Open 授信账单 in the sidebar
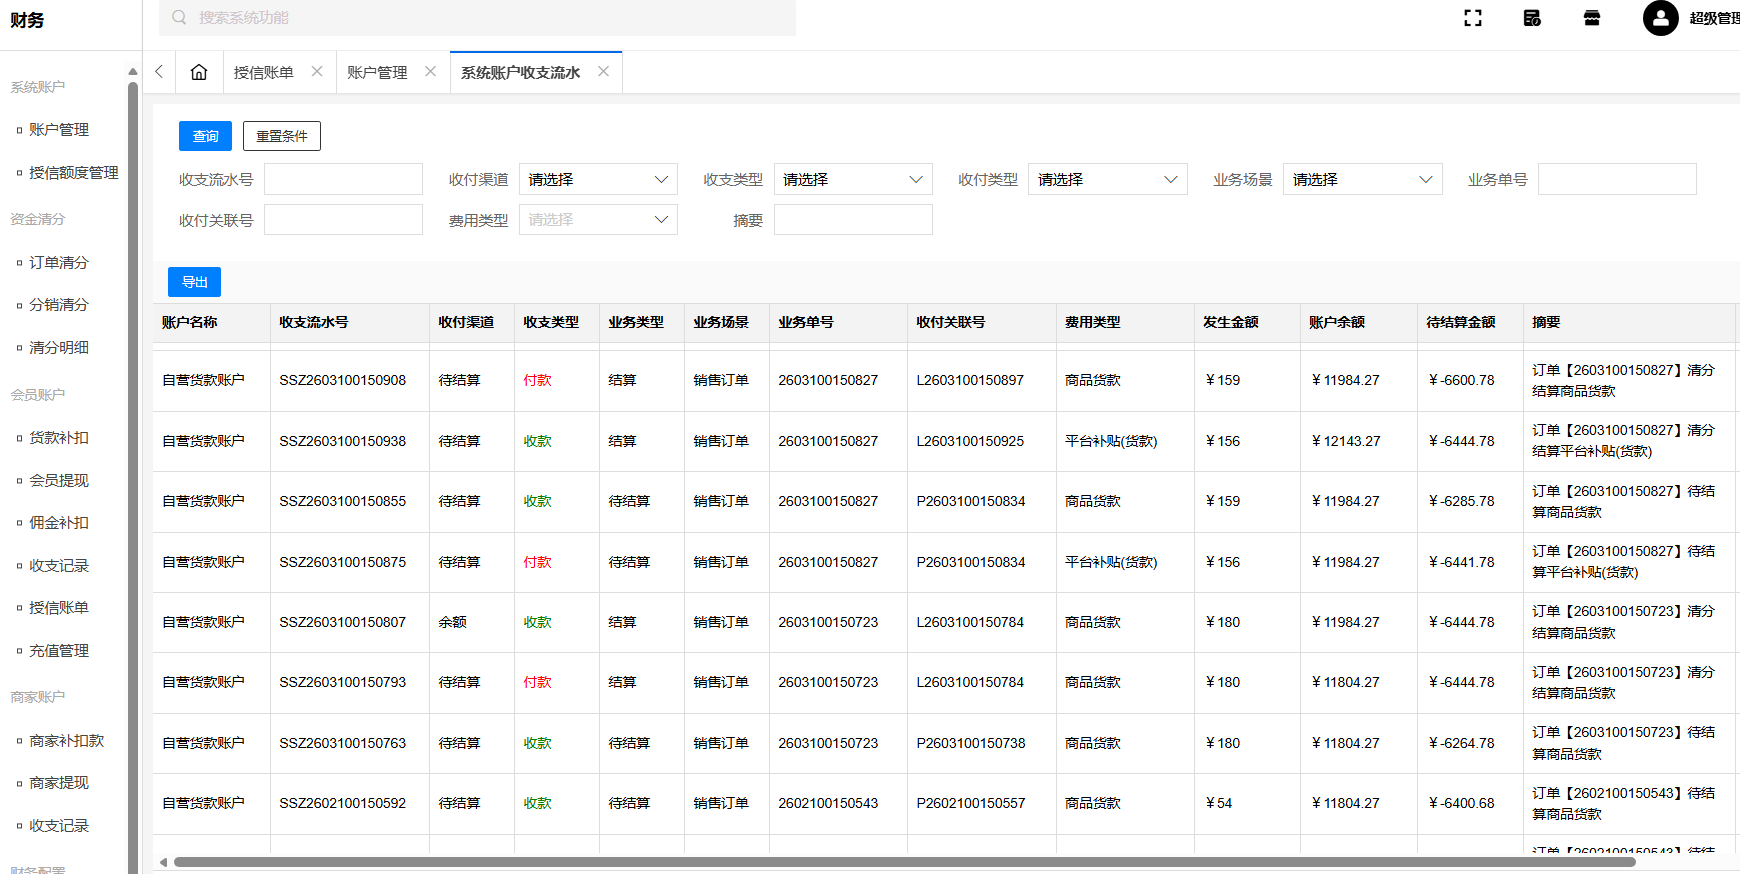The image size is (1740, 874). [x=59, y=608]
